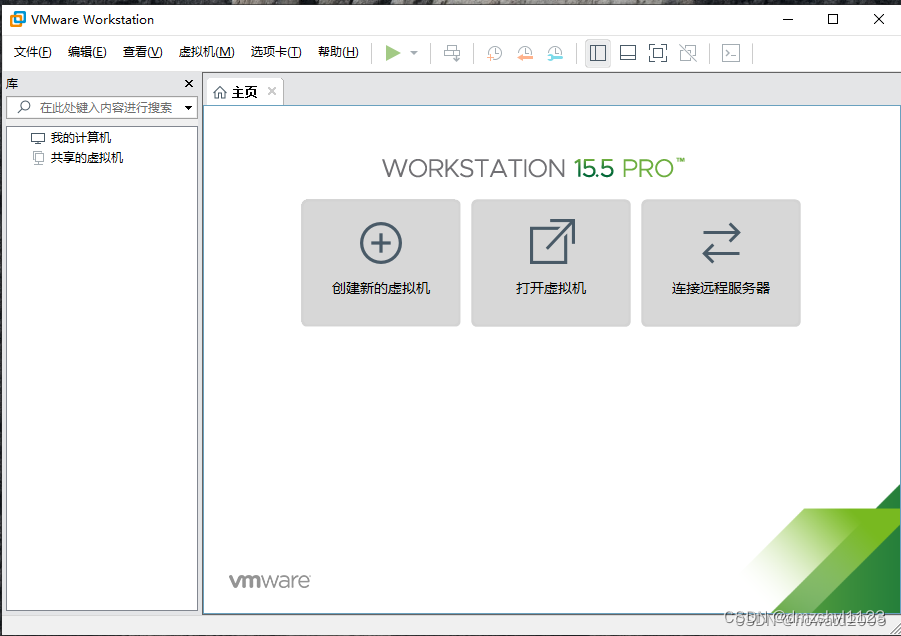Close the 库 library panel
Image resolution: width=901 pixels, height=636 pixels.
(188, 83)
